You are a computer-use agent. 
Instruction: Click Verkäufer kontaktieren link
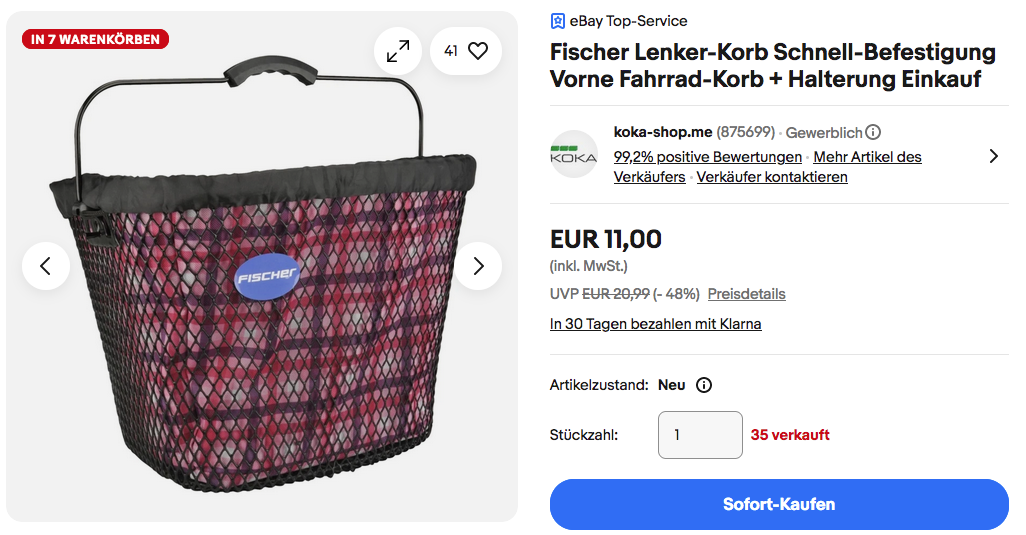[772, 177]
